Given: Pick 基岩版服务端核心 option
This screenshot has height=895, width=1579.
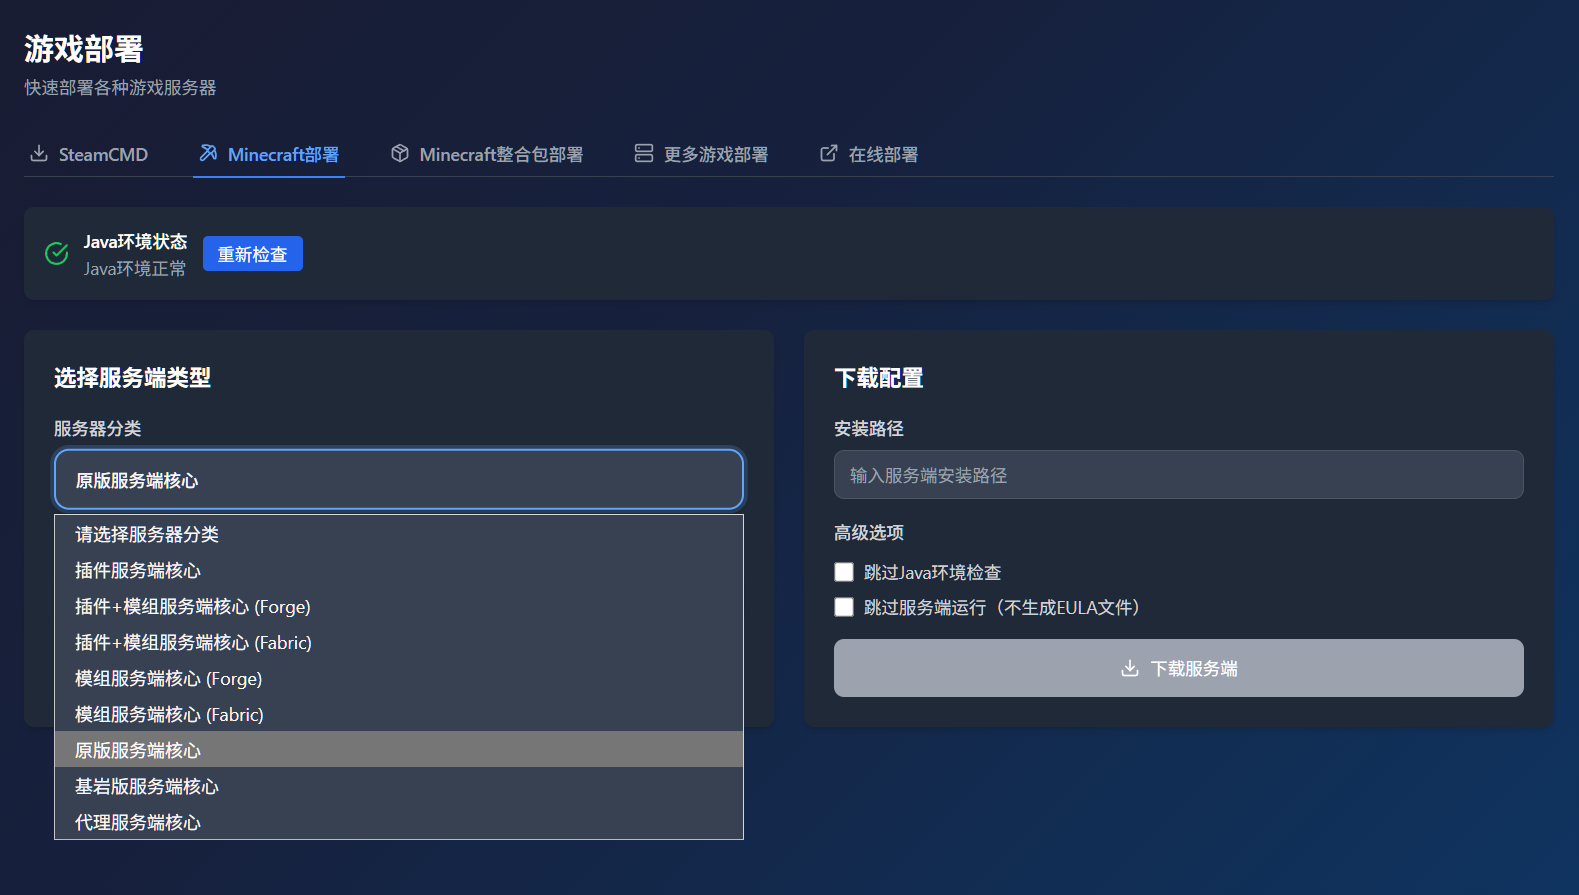Looking at the screenshot, I should point(399,786).
